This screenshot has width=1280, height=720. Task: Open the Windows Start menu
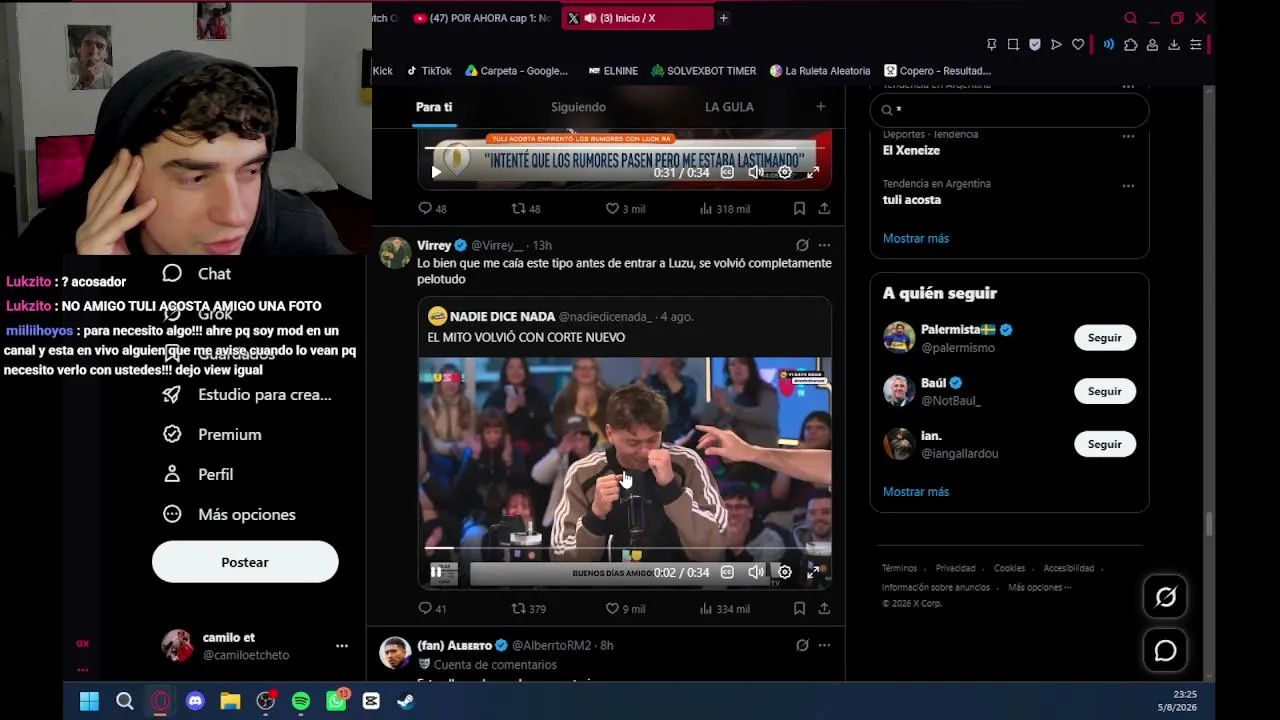[x=89, y=701]
